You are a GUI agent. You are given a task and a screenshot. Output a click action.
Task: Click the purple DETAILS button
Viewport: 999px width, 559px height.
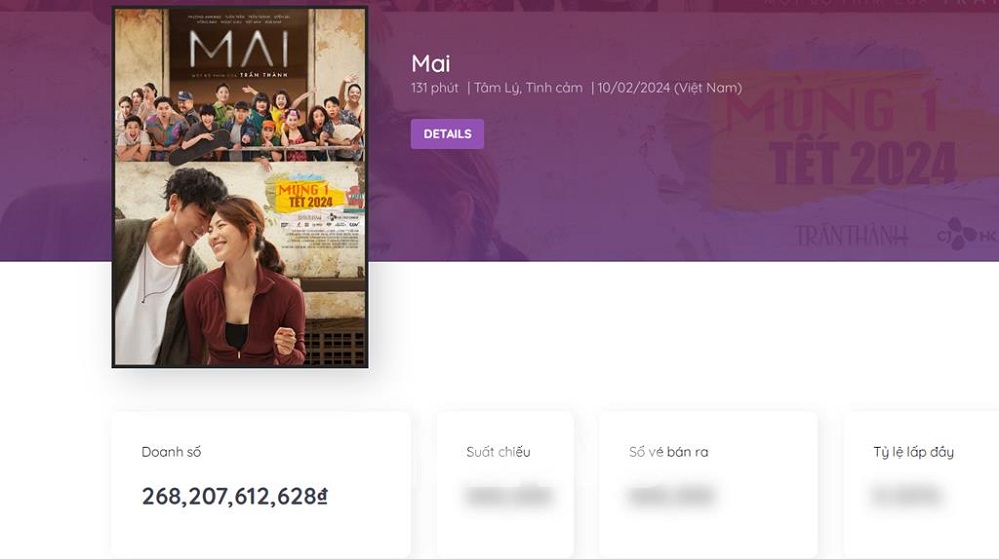tap(447, 134)
